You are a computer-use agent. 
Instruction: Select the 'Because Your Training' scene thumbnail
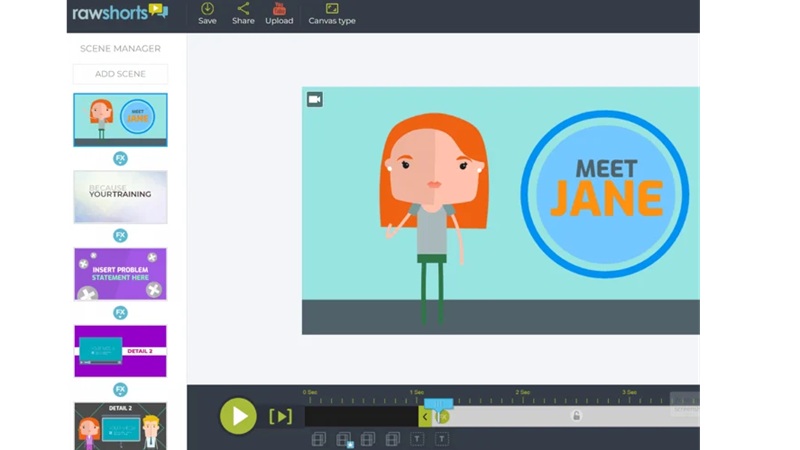point(120,197)
